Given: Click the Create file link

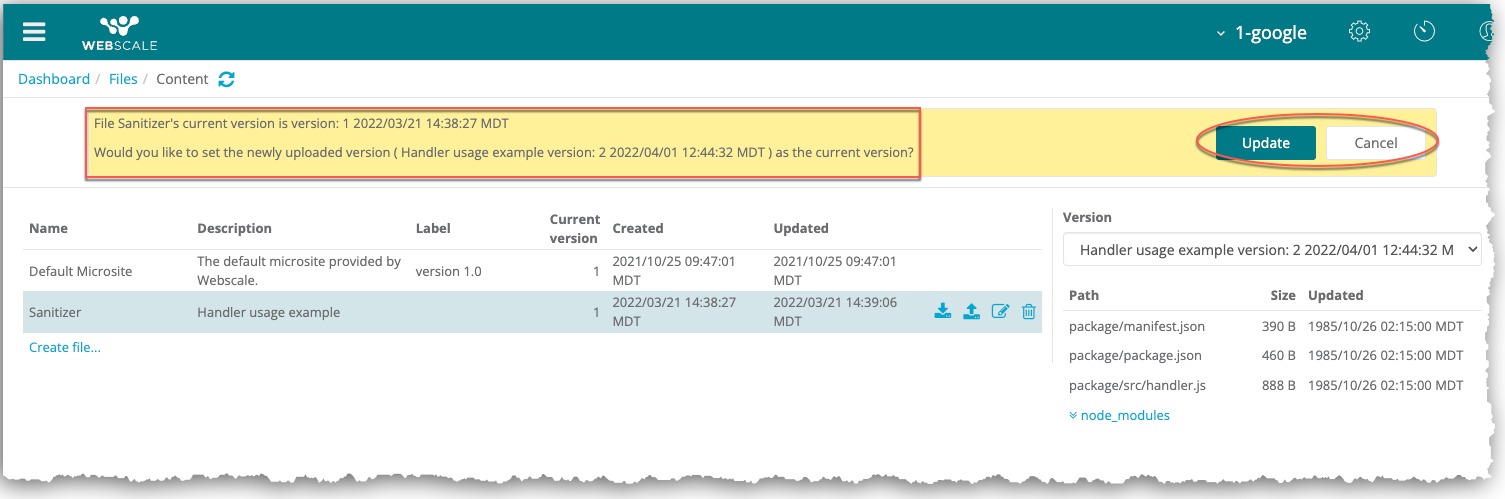Looking at the screenshot, I should pos(65,347).
